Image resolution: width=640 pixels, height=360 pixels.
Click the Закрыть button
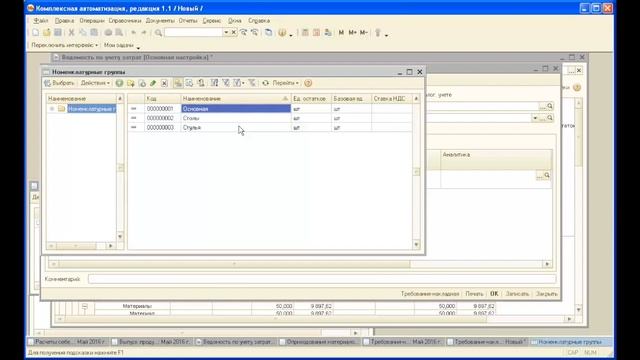[547, 294]
